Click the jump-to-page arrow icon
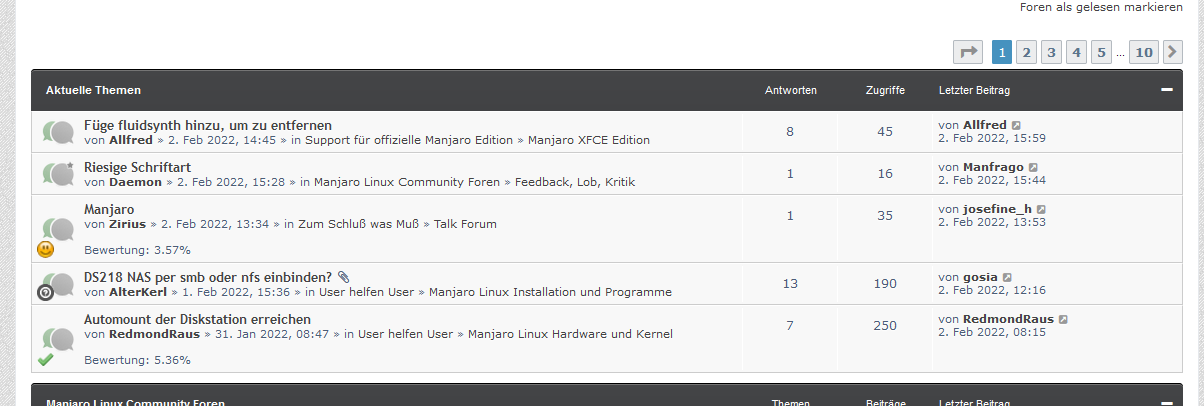The width and height of the screenshot is (1204, 406). click(x=968, y=52)
